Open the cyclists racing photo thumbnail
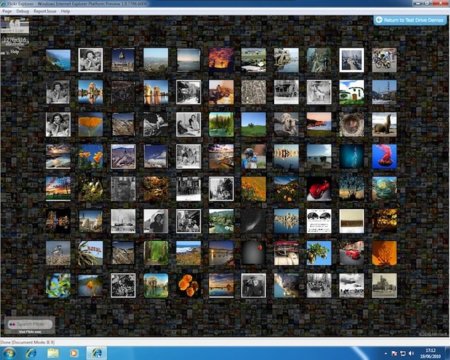The image size is (450, 360). 384,60
